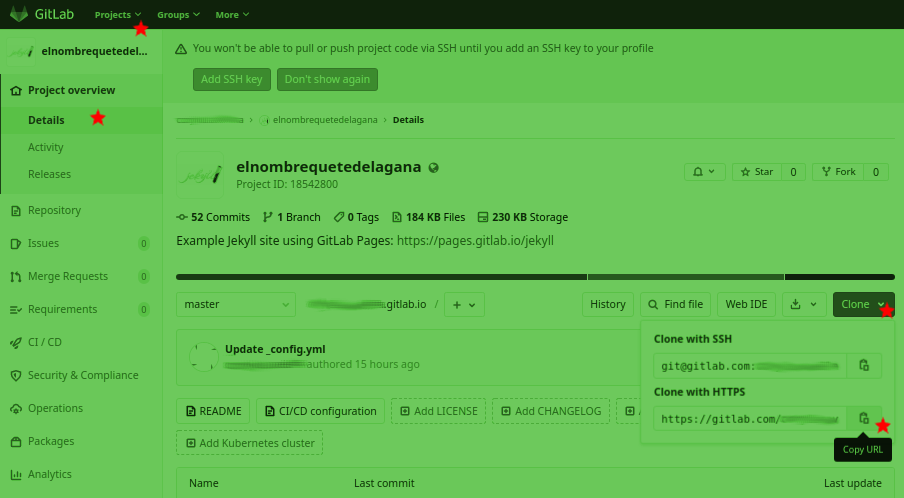Open the notification bell dropdown
Image resolution: width=904 pixels, height=498 pixels.
click(x=705, y=172)
